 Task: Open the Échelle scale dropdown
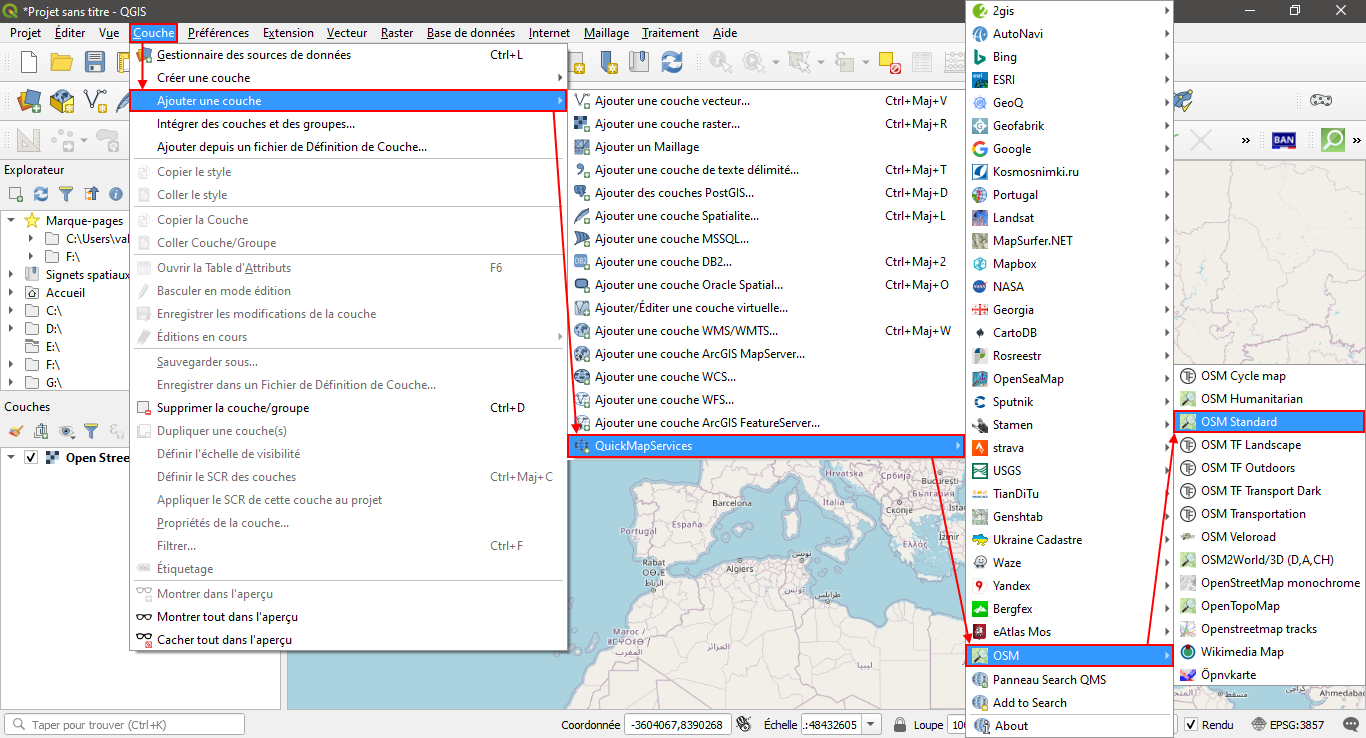872,724
